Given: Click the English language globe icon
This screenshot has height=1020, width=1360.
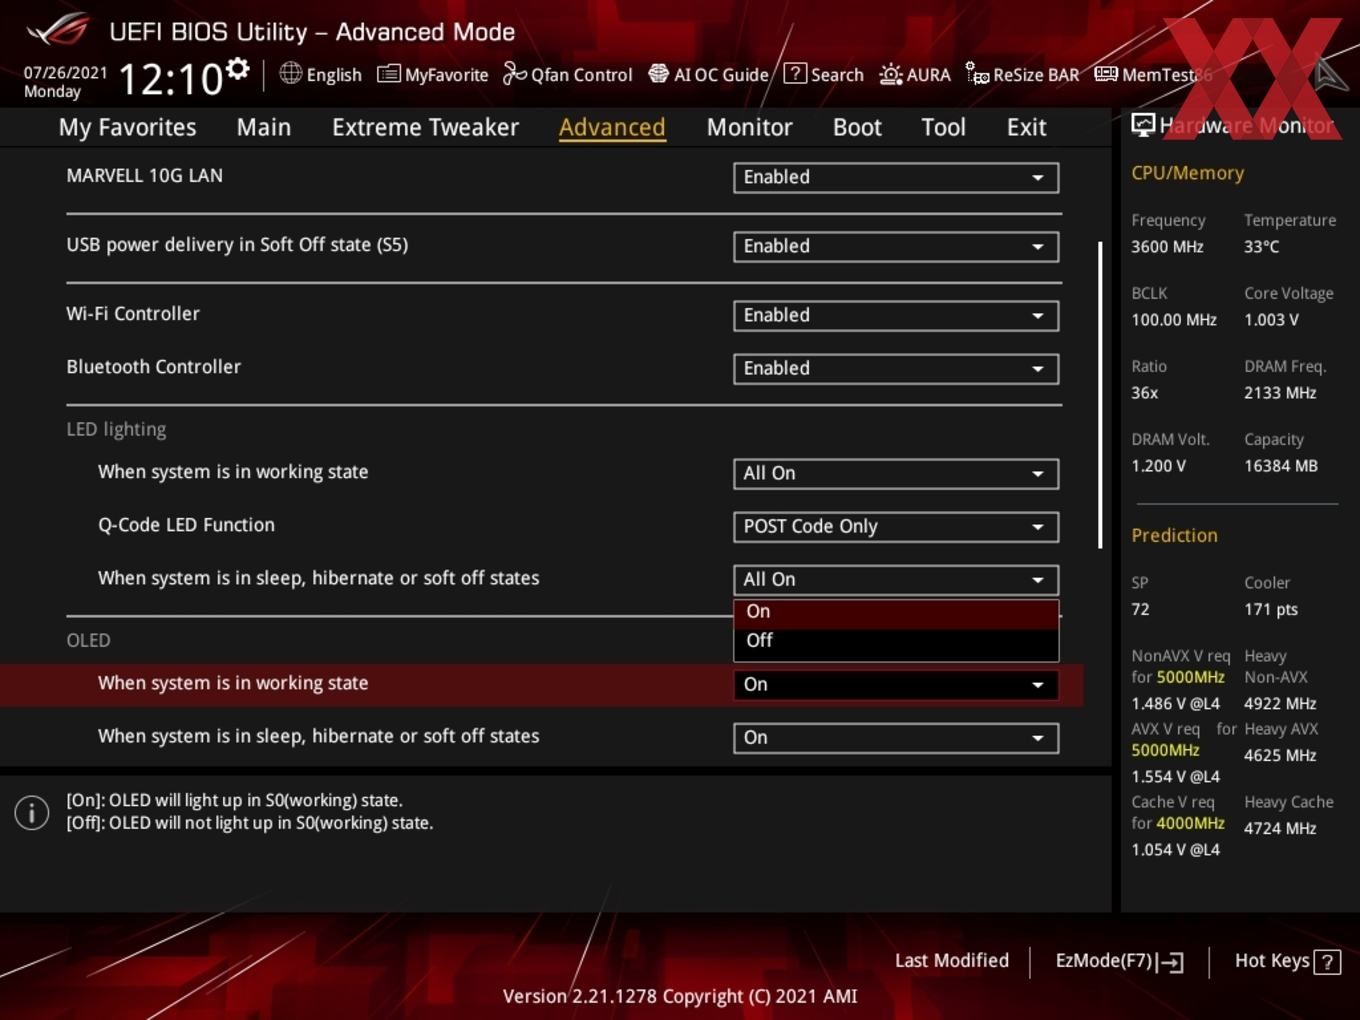Looking at the screenshot, I should pos(290,73).
